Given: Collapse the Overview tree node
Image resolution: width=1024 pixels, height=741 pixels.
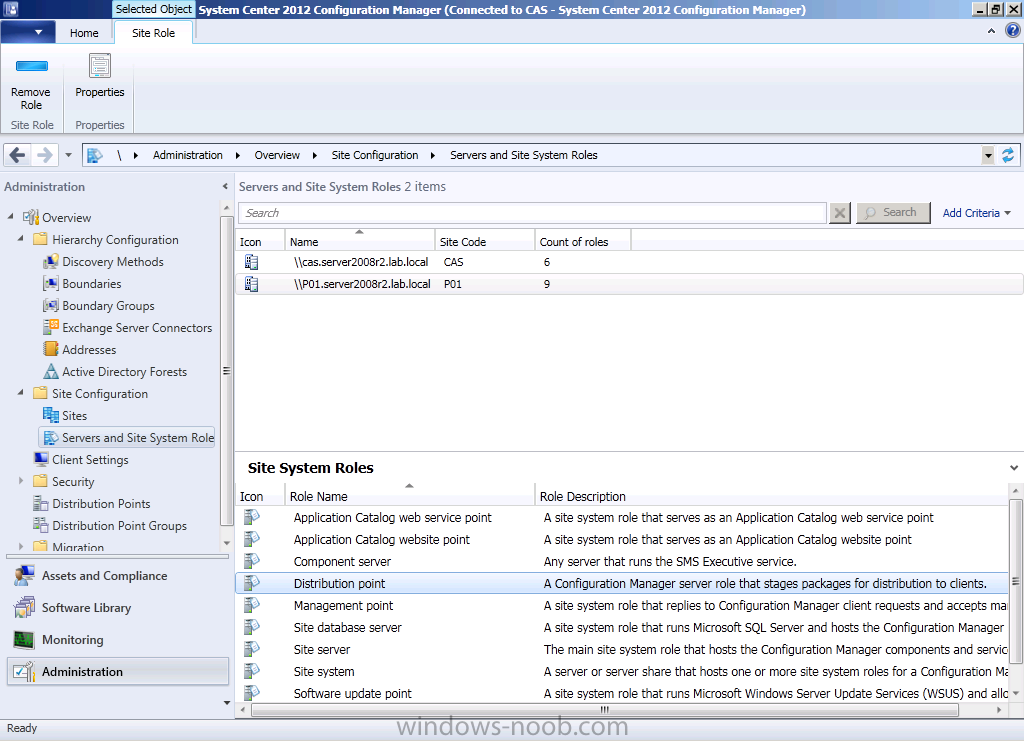Looking at the screenshot, I should 10,217.
